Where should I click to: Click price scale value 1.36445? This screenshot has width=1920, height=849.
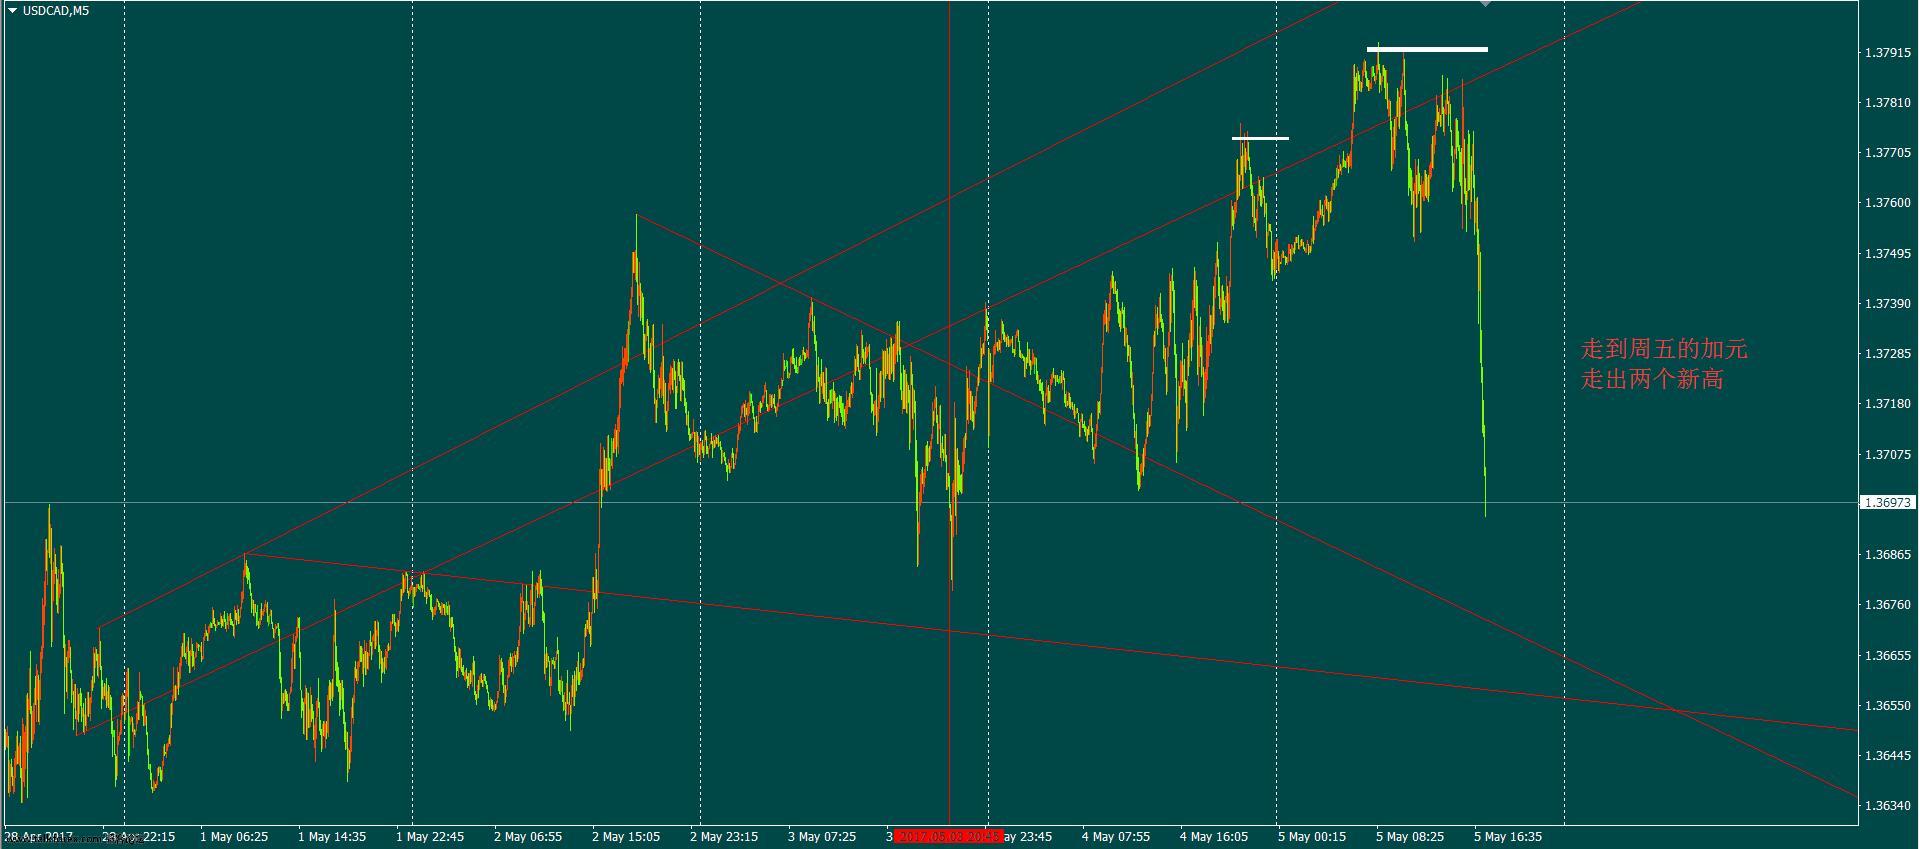point(1888,755)
